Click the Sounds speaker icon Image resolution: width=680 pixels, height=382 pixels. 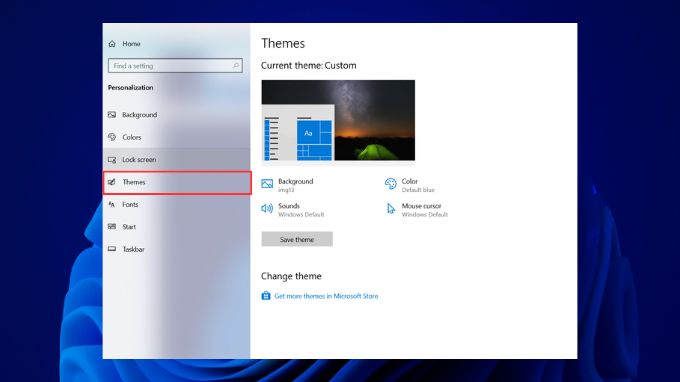click(x=267, y=209)
